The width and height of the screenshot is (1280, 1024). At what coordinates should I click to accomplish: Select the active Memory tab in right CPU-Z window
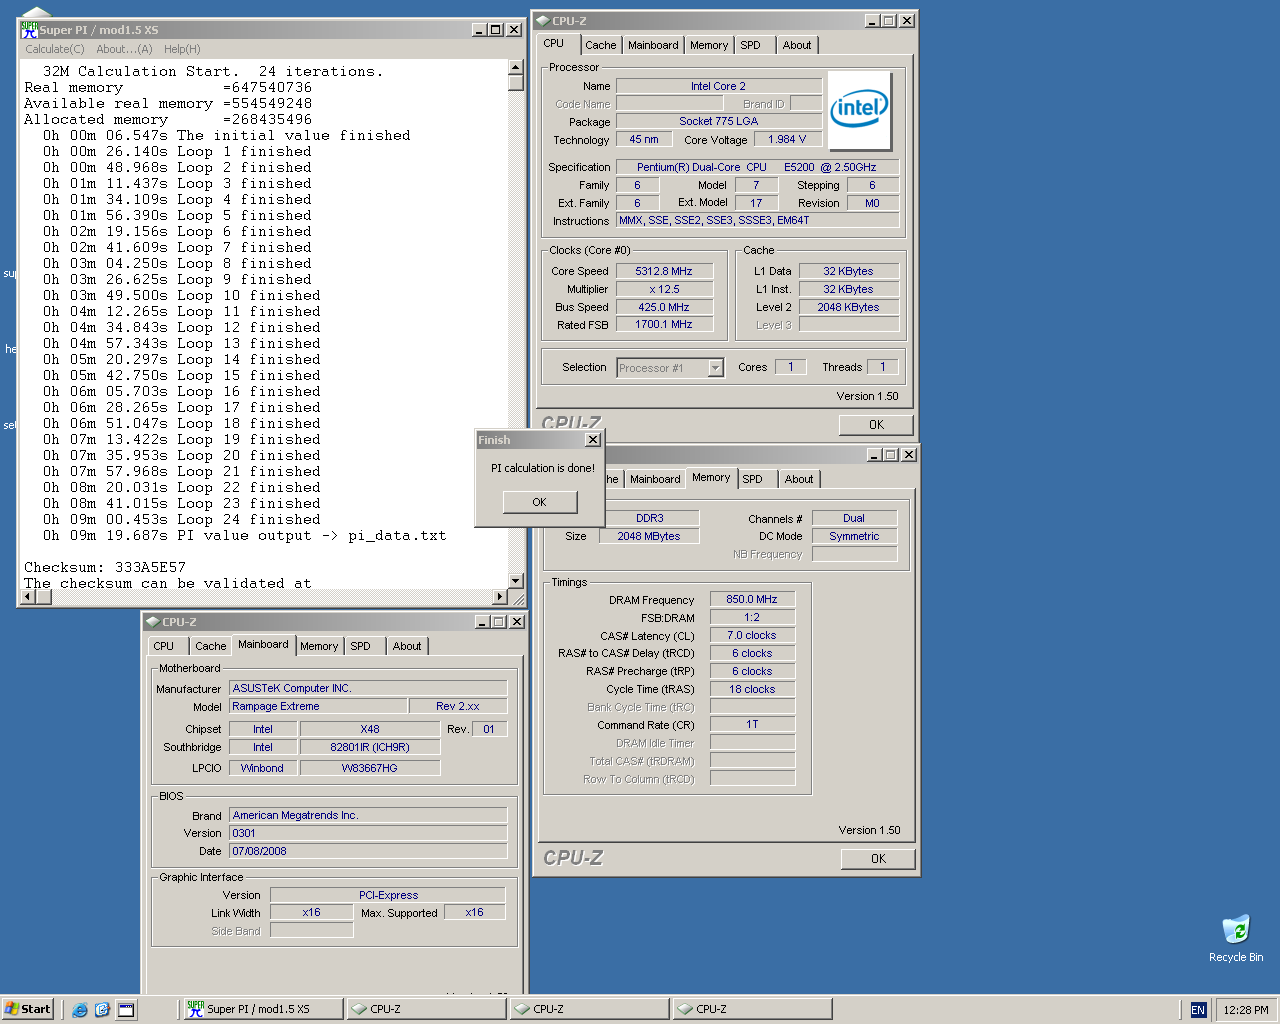[711, 478]
